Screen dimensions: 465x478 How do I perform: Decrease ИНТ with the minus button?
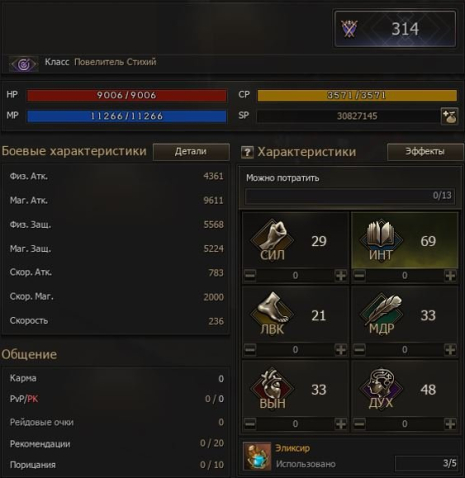(359, 275)
